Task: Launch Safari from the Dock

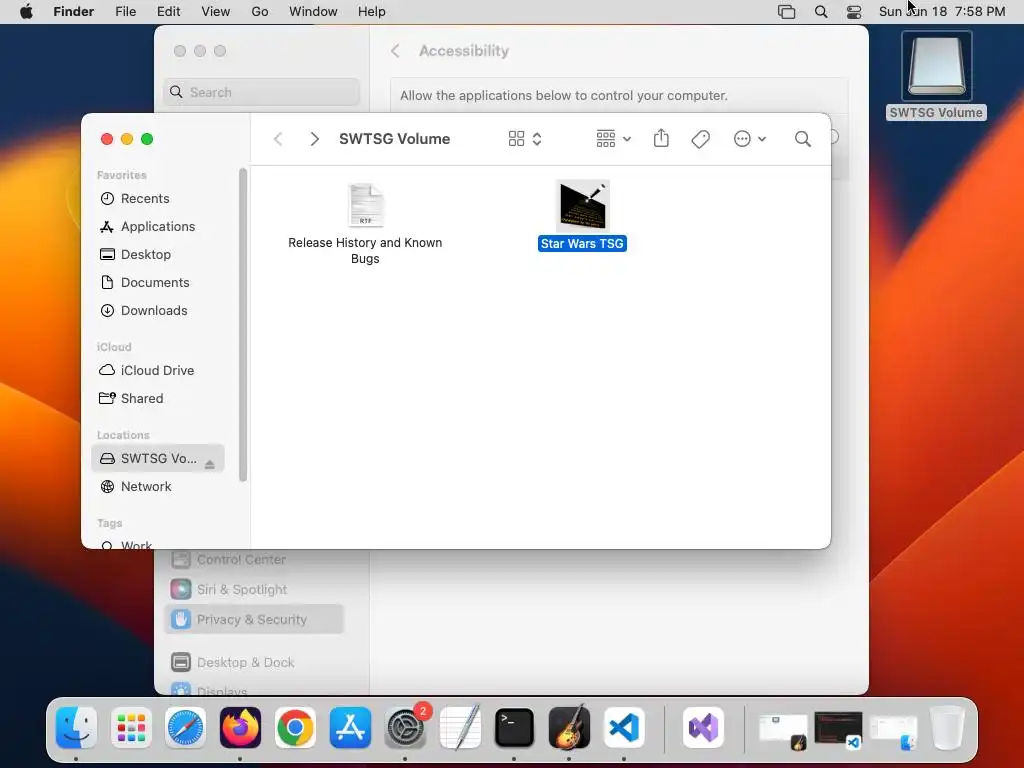Action: click(185, 728)
